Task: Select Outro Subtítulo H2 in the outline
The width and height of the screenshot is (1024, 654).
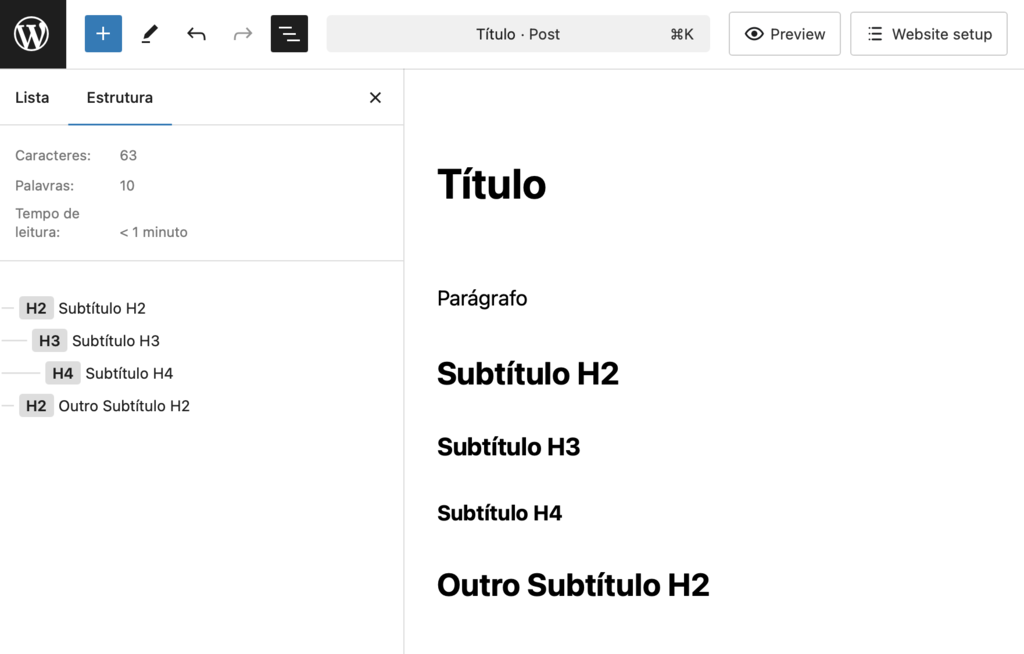Action: click(x=122, y=405)
